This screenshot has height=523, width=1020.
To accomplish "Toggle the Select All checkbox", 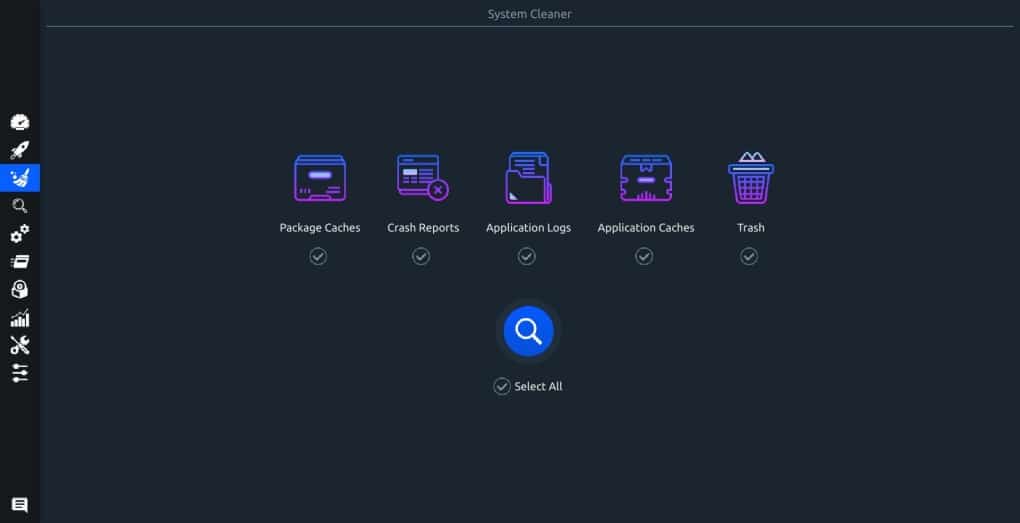I will click(502, 387).
